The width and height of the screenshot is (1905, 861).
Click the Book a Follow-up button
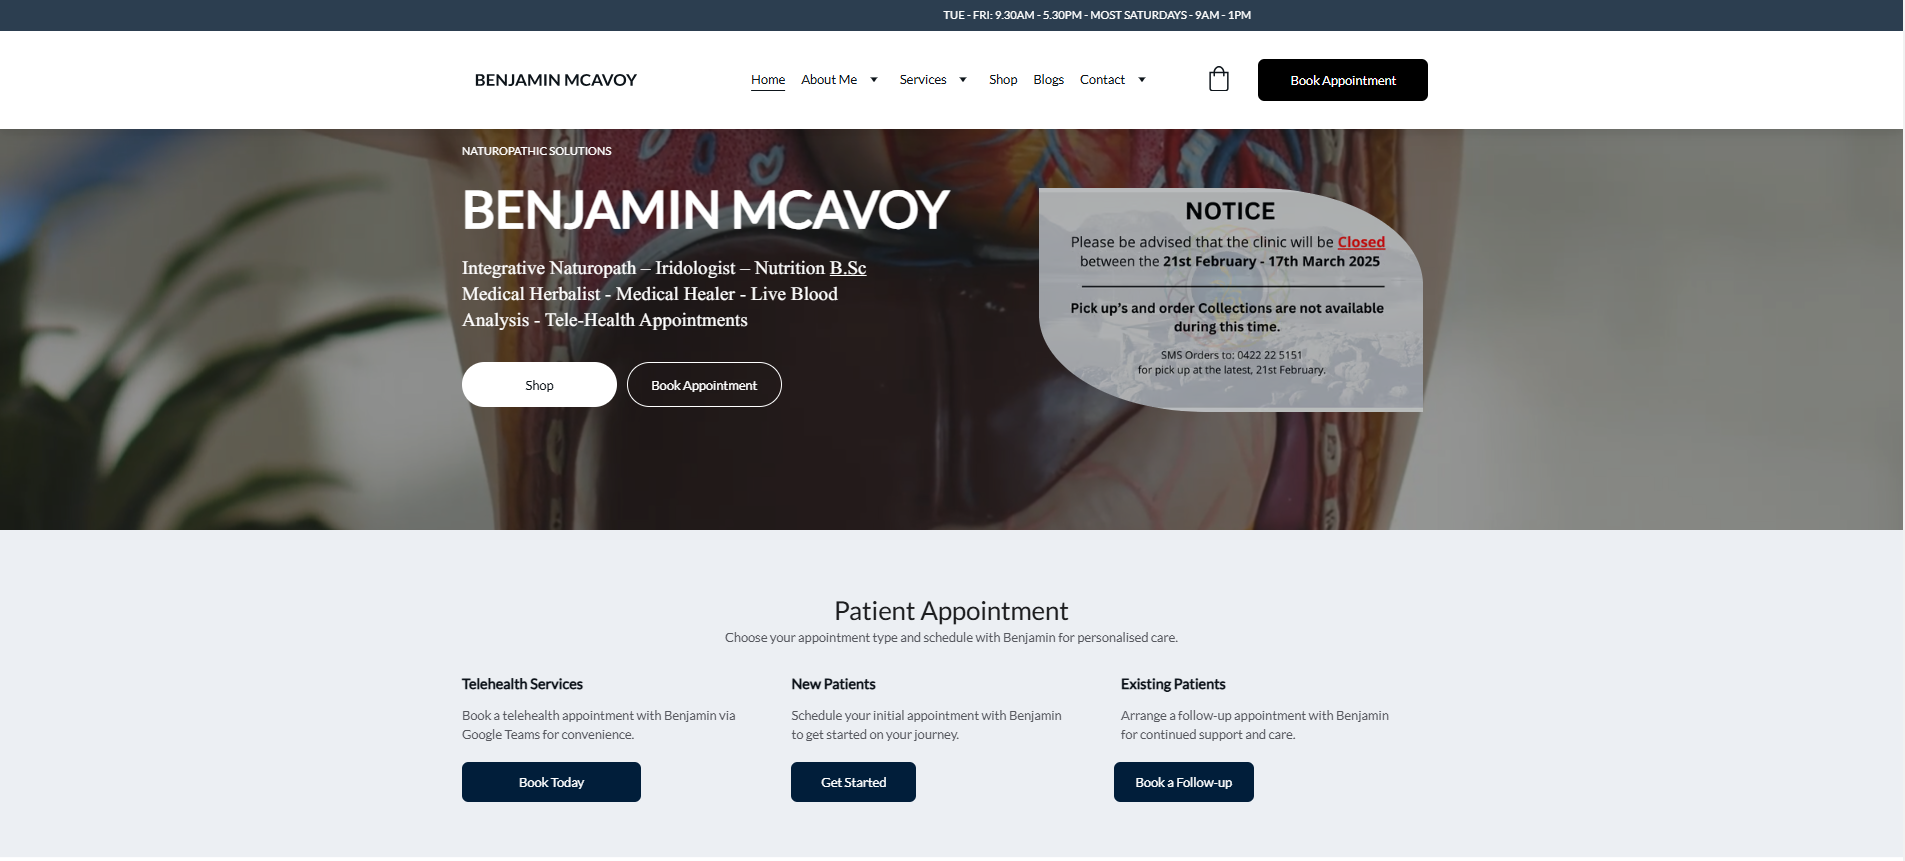[x=1184, y=782]
